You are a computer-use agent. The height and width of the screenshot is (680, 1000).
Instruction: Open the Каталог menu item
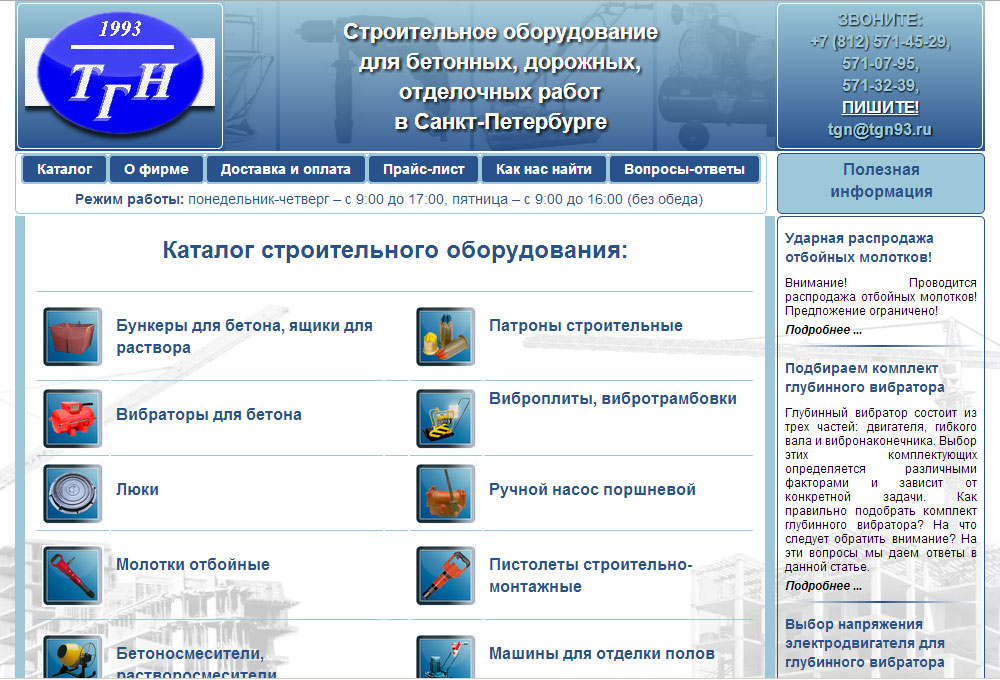[64, 169]
